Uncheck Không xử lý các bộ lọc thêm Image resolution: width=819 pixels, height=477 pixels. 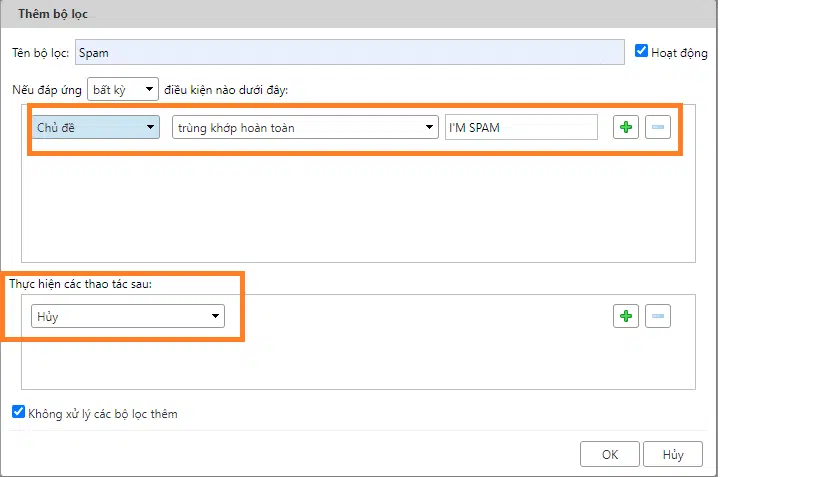point(18,412)
